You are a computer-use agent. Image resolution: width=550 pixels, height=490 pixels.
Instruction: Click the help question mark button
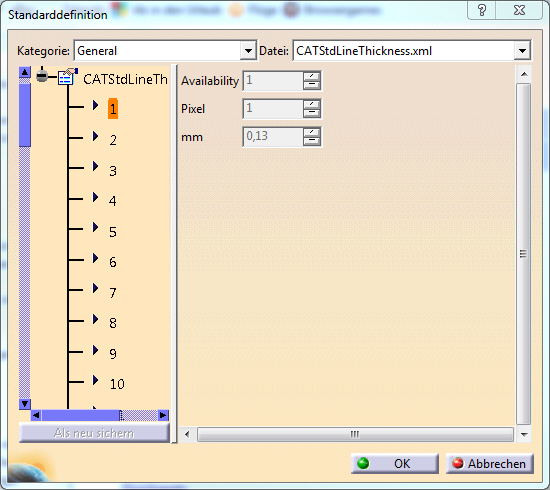point(482,10)
